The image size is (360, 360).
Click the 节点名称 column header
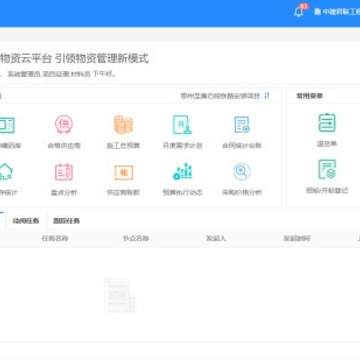pos(136,238)
